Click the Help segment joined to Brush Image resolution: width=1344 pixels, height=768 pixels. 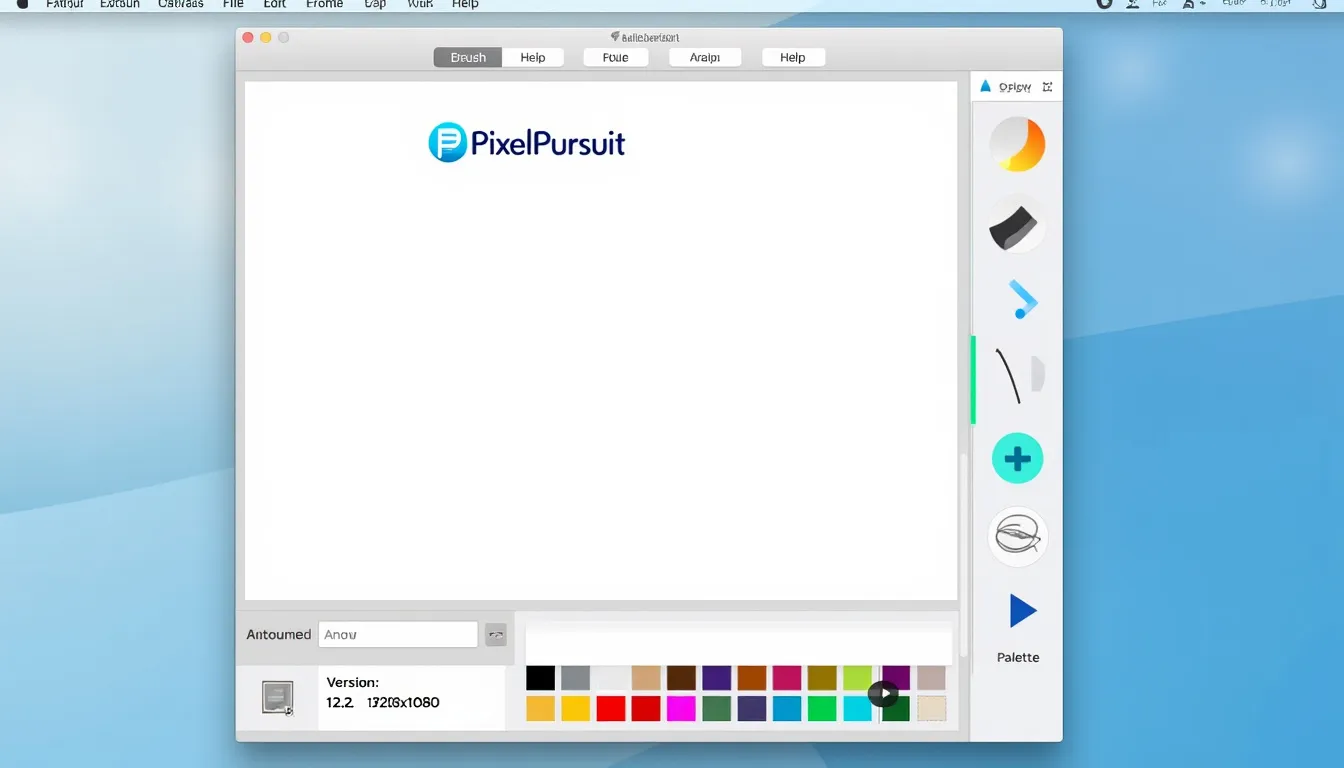pos(533,58)
